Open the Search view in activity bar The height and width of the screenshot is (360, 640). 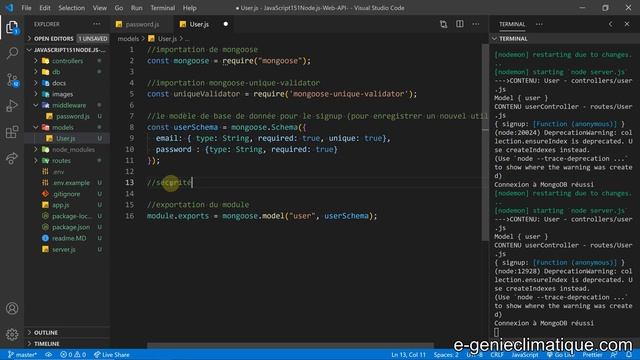click(x=12, y=53)
